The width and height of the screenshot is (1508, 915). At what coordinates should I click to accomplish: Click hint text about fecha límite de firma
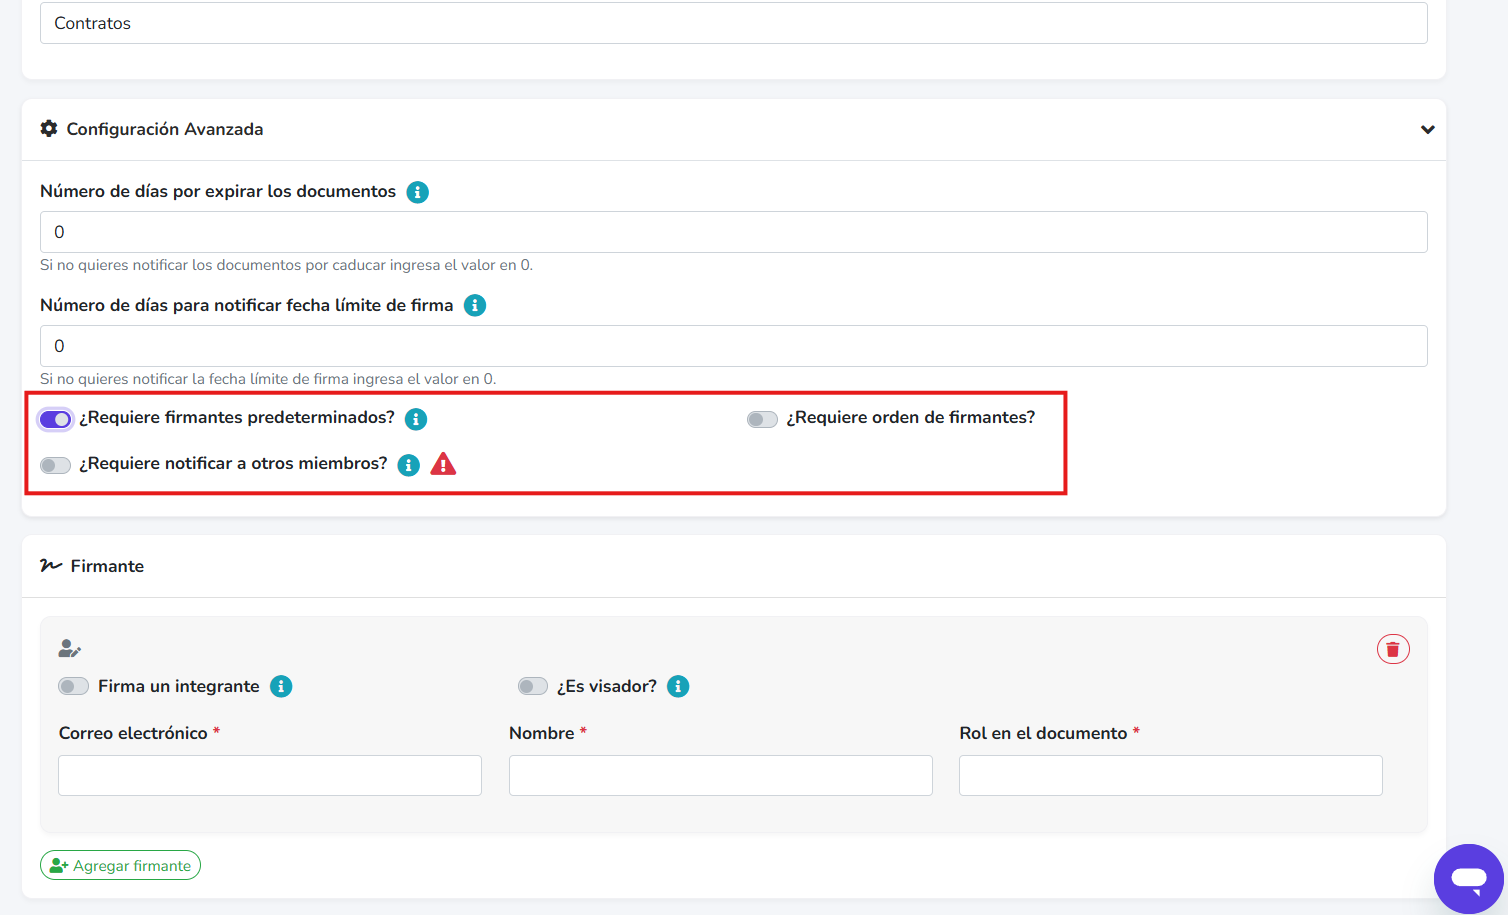pos(268,379)
